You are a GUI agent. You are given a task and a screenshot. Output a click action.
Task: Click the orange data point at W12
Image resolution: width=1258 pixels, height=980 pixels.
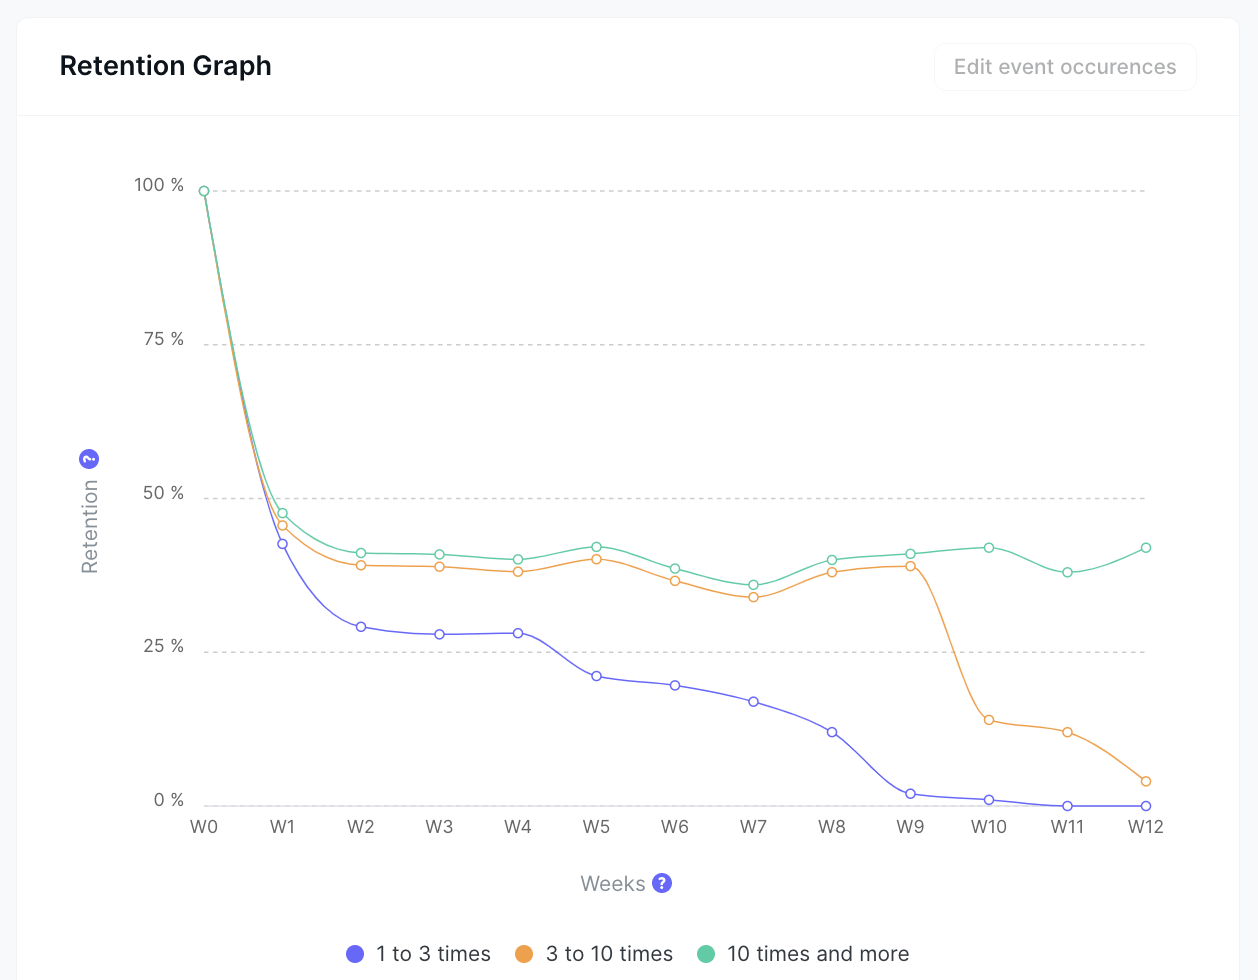point(1146,781)
